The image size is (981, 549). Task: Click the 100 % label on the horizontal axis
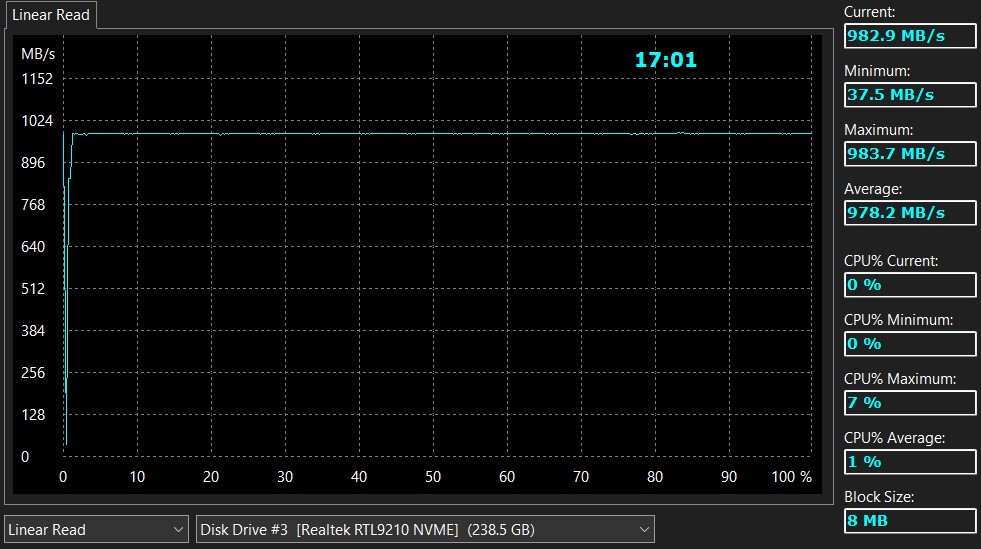[791, 477]
